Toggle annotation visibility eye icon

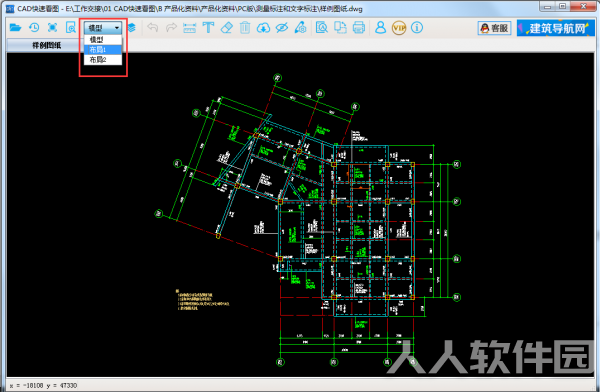(282, 28)
